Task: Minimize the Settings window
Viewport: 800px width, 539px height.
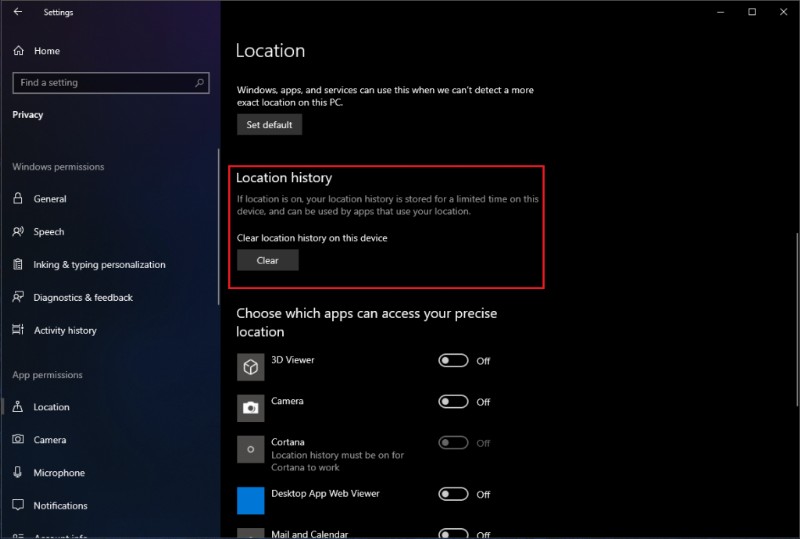Action: coord(720,11)
